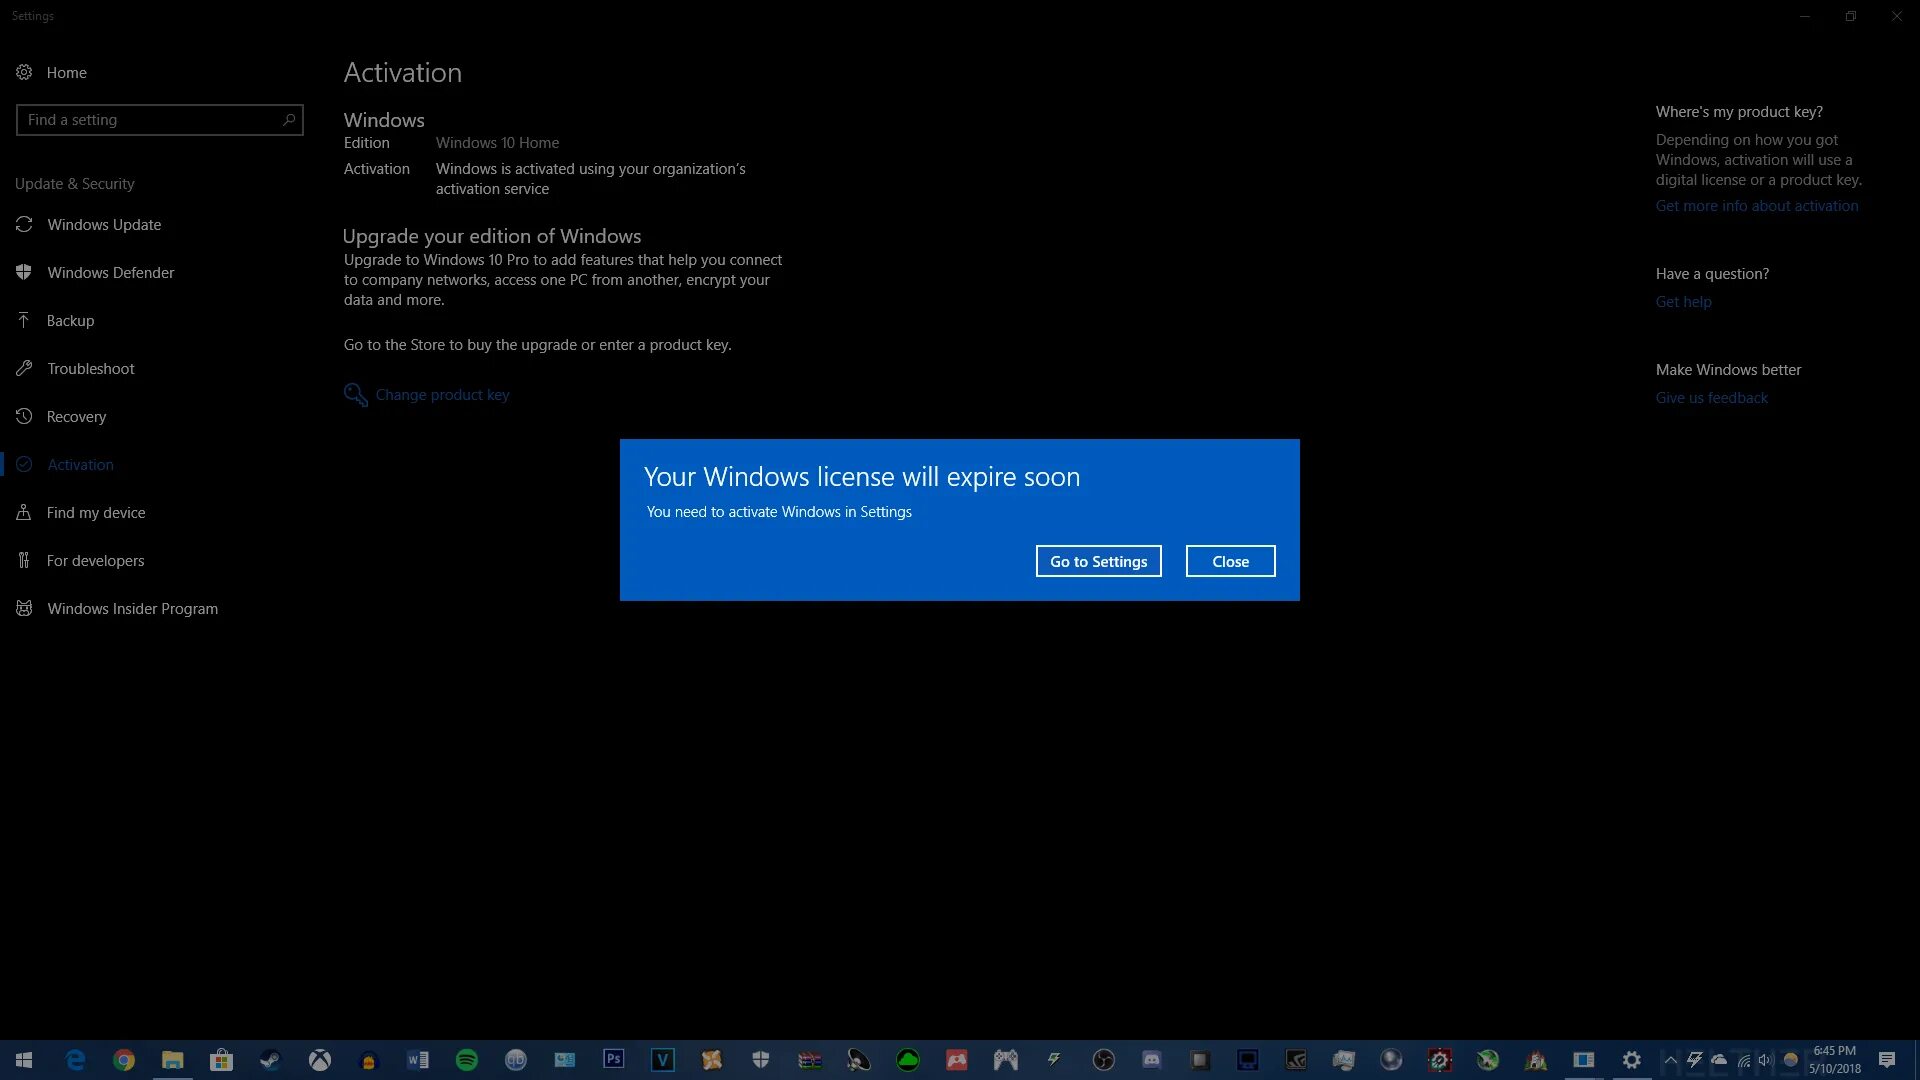Open Discord icon in taskbar
The width and height of the screenshot is (1920, 1080).
(x=1151, y=1059)
